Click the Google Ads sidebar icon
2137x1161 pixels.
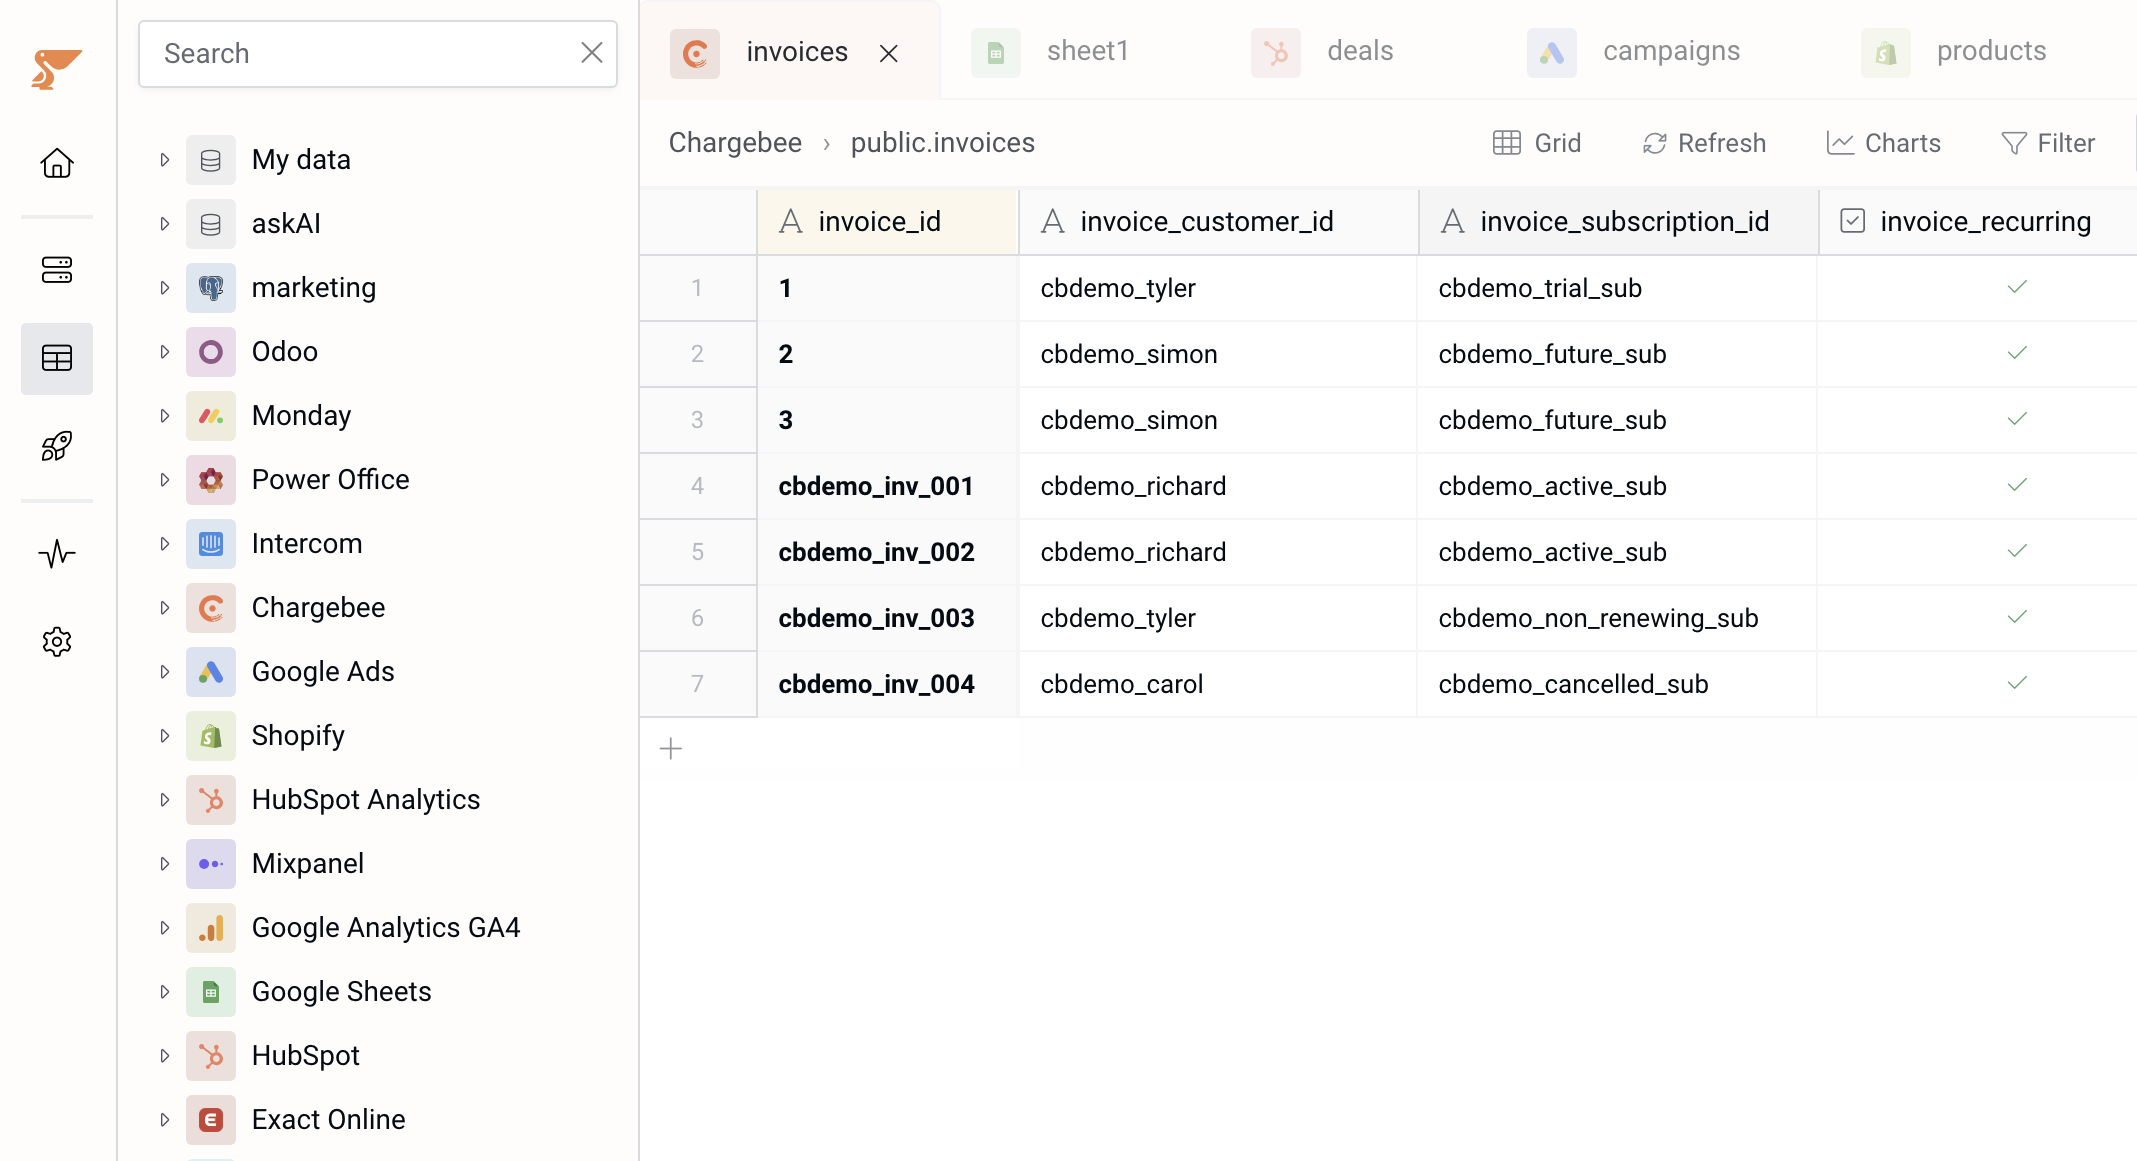point(212,671)
